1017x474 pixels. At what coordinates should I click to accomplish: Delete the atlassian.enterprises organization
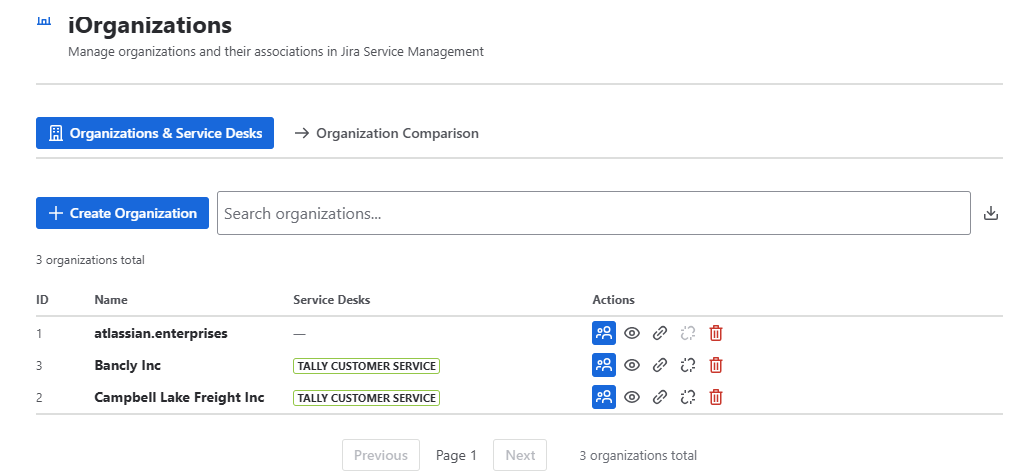[715, 333]
